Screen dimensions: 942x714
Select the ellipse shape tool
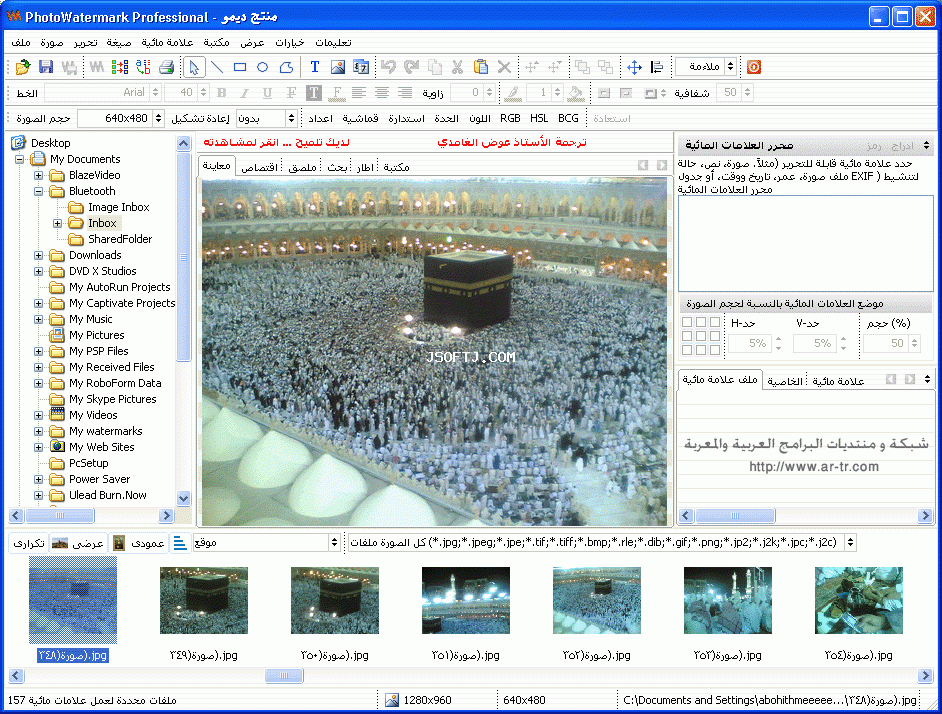coord(263,67)
